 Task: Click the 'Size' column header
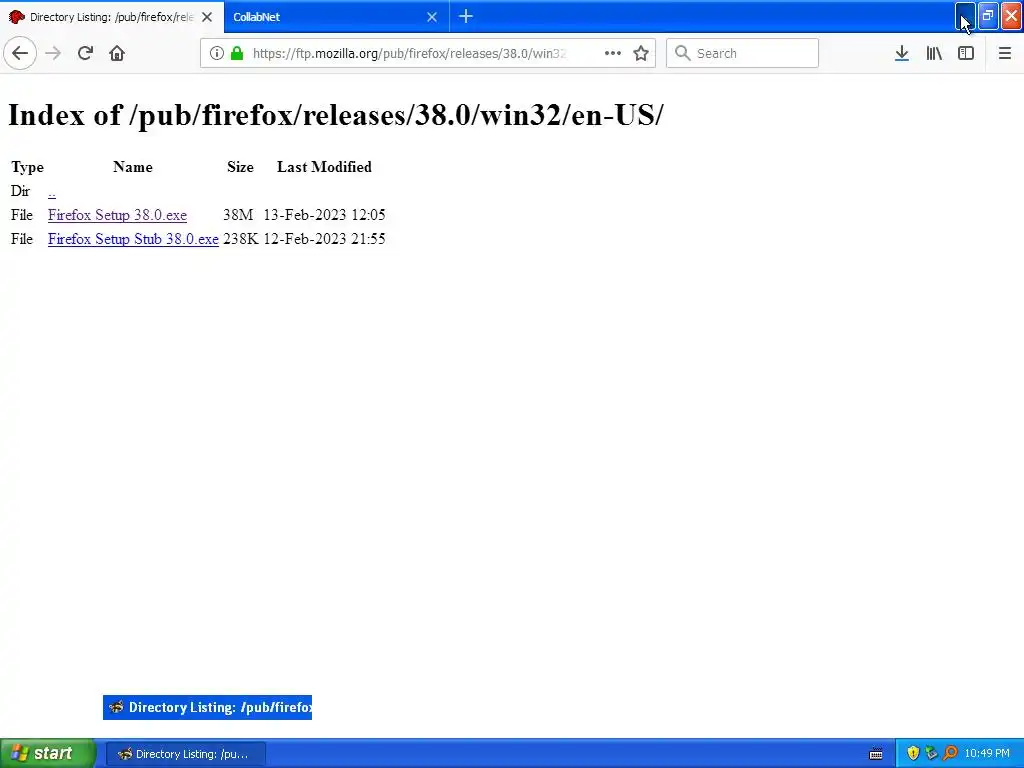coord(240,167)
